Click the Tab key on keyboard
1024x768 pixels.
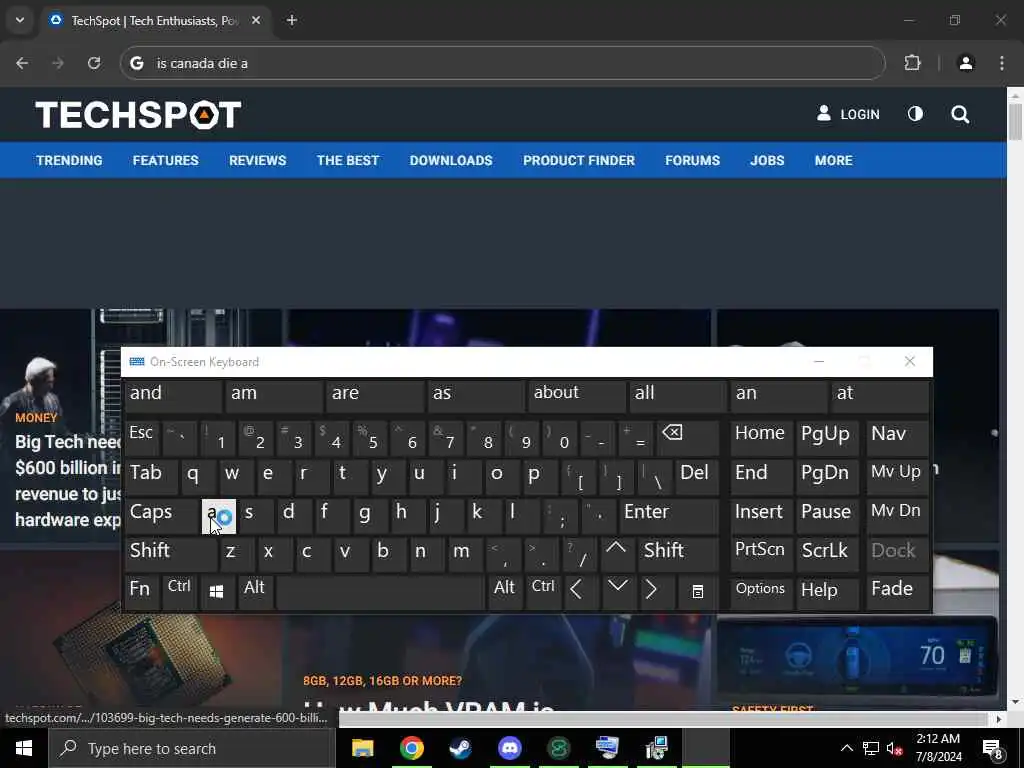click(151, 476)
